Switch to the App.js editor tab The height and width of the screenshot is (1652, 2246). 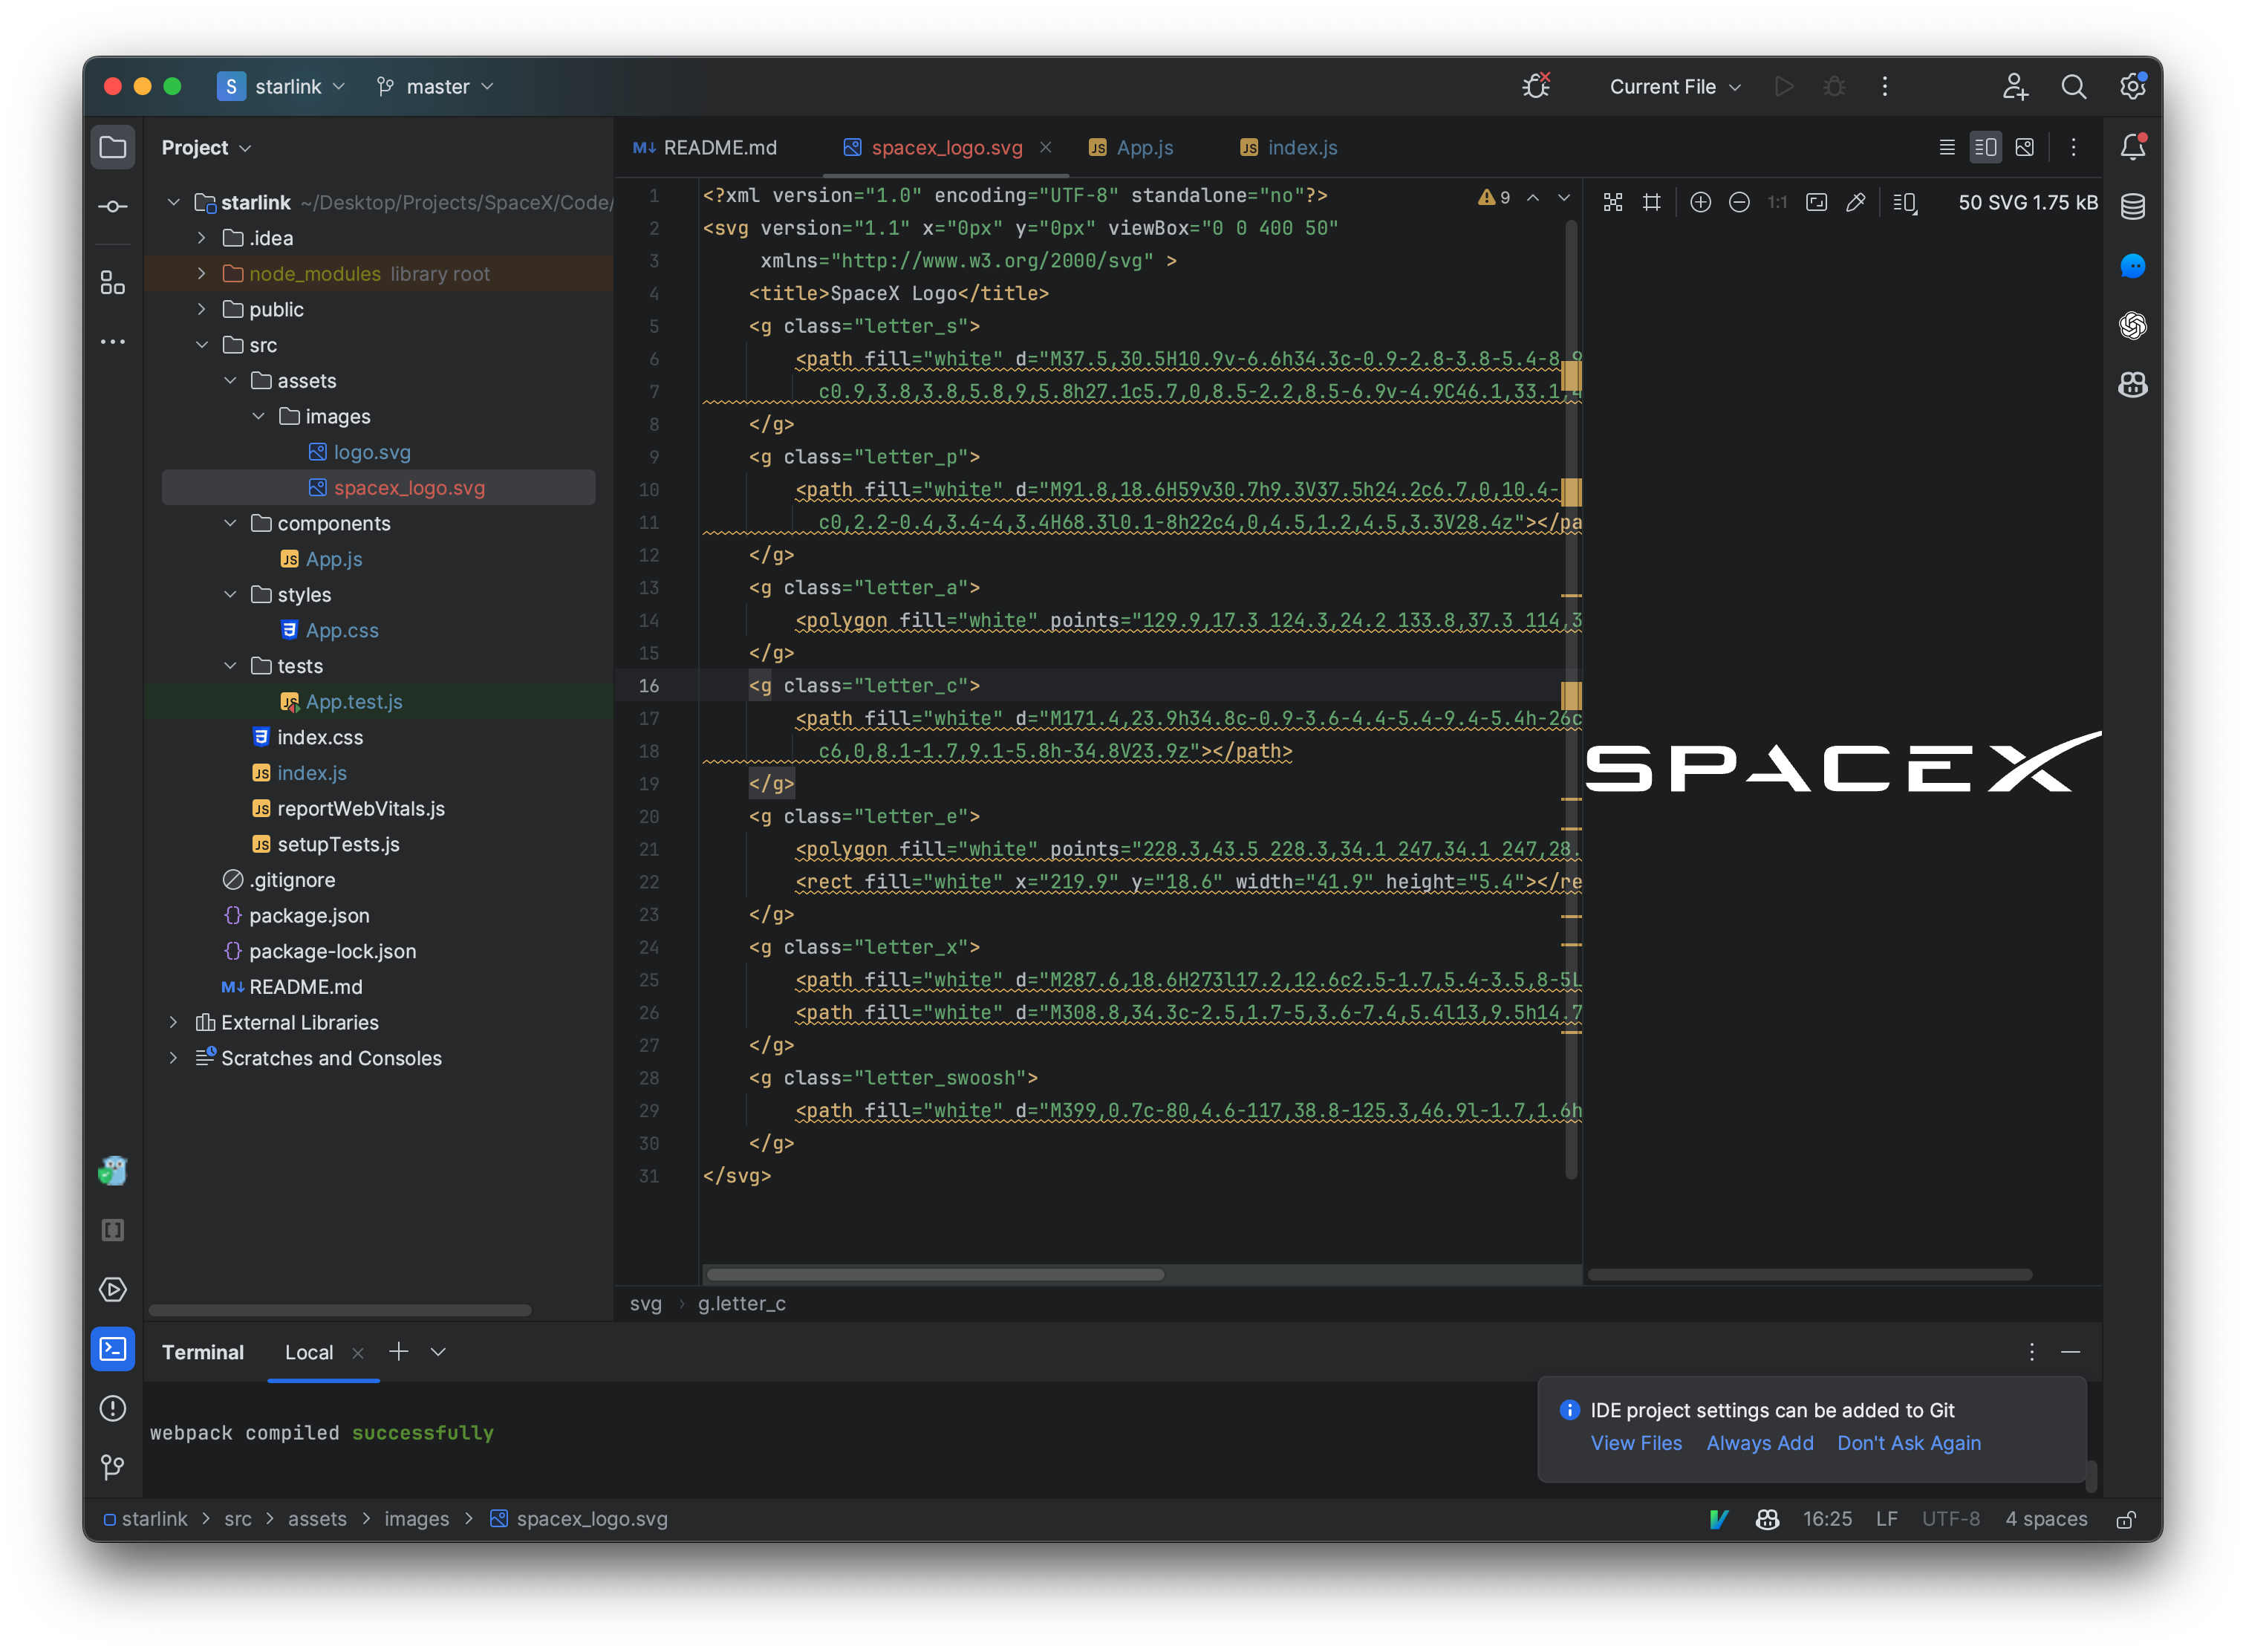click(x=1131, y=148)
